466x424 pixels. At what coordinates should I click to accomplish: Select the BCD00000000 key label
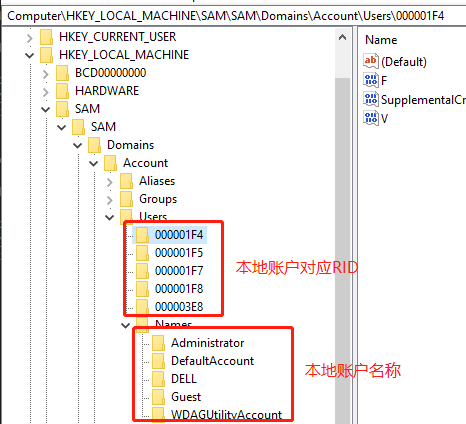point(110,73)
